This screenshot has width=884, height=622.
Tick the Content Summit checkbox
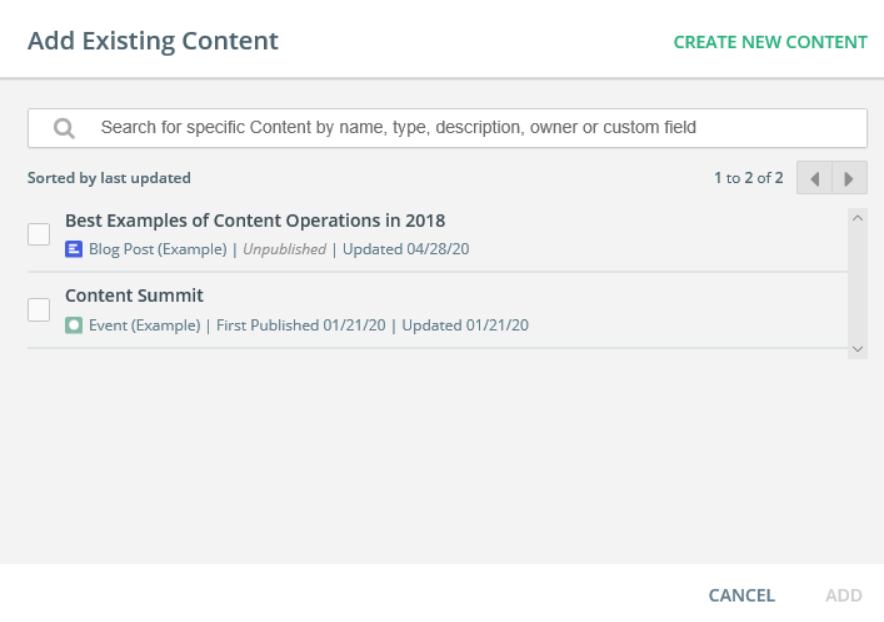coord(39,310)
